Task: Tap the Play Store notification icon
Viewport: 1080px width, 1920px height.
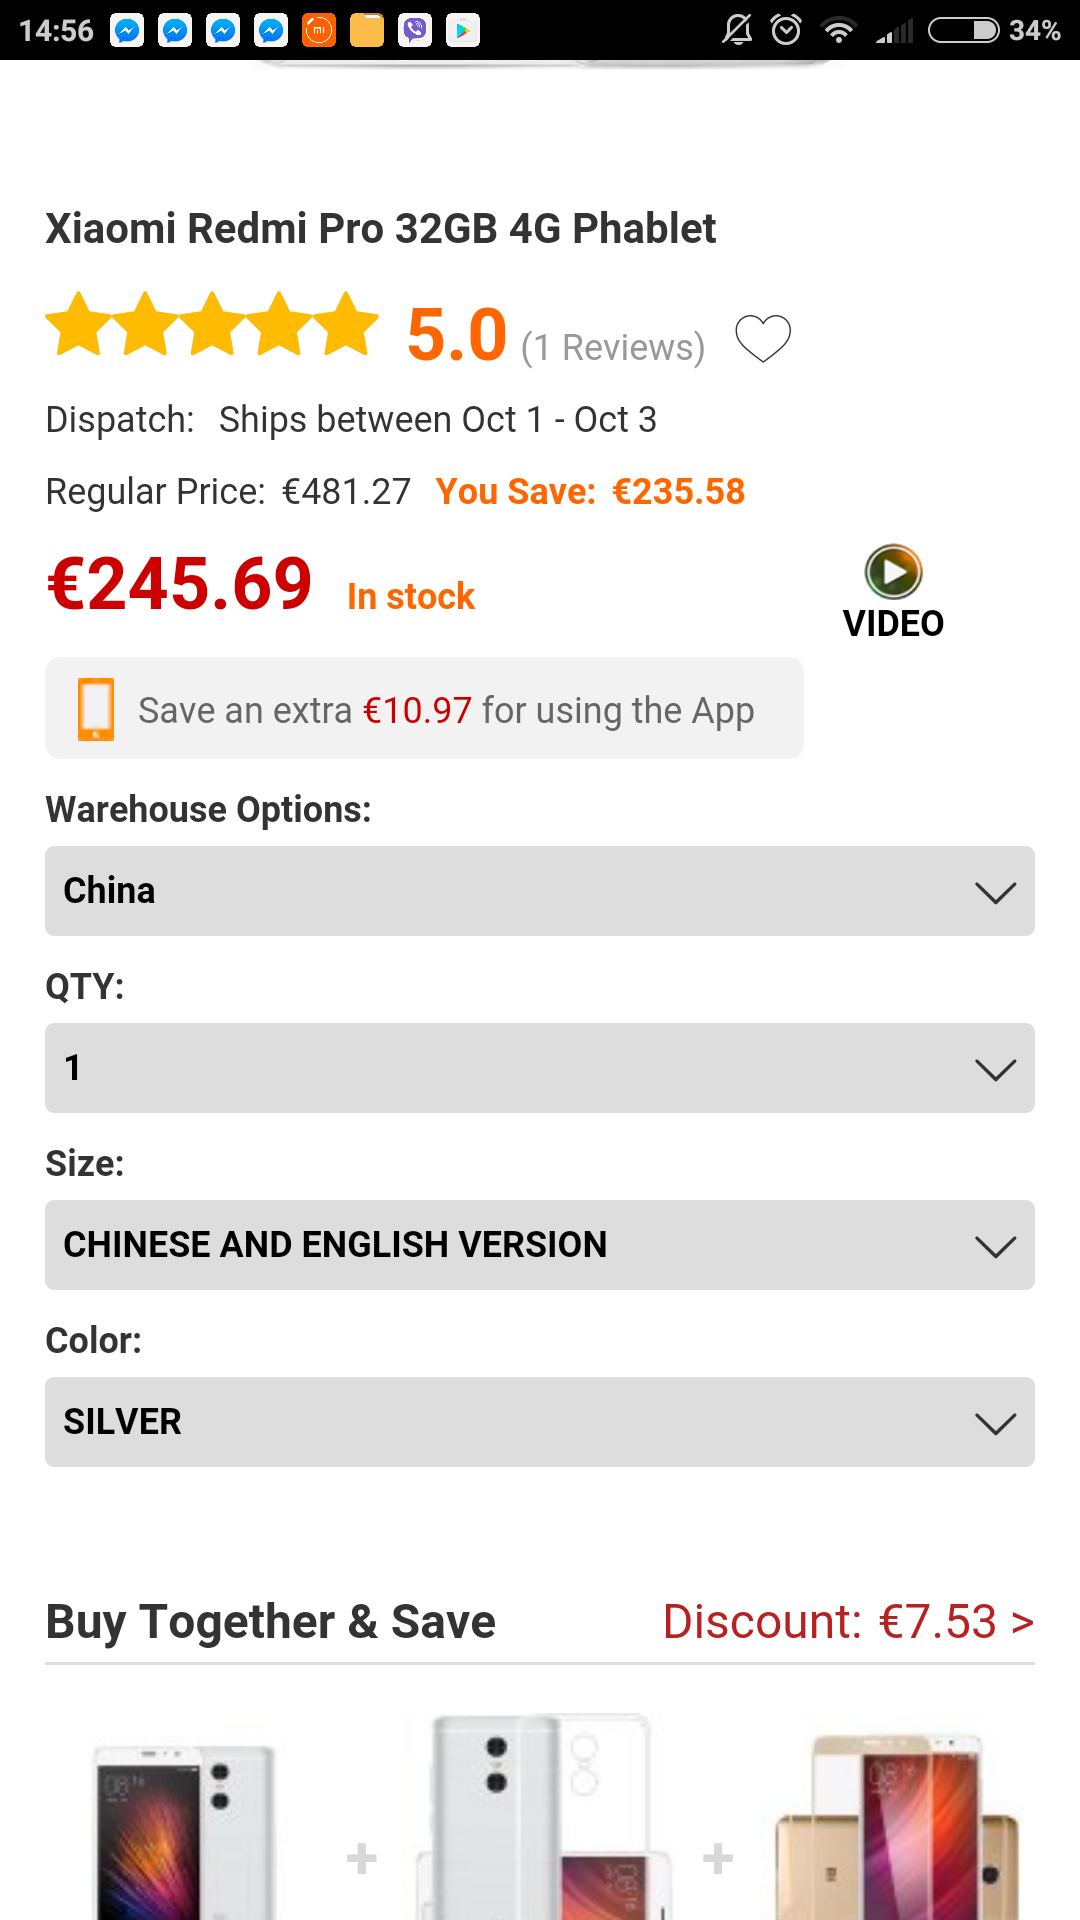Action: pyautogui.click(x=463, y=31)
